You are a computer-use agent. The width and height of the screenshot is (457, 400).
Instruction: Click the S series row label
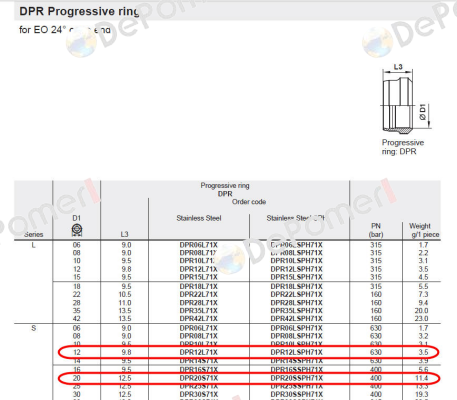point(34,328)
